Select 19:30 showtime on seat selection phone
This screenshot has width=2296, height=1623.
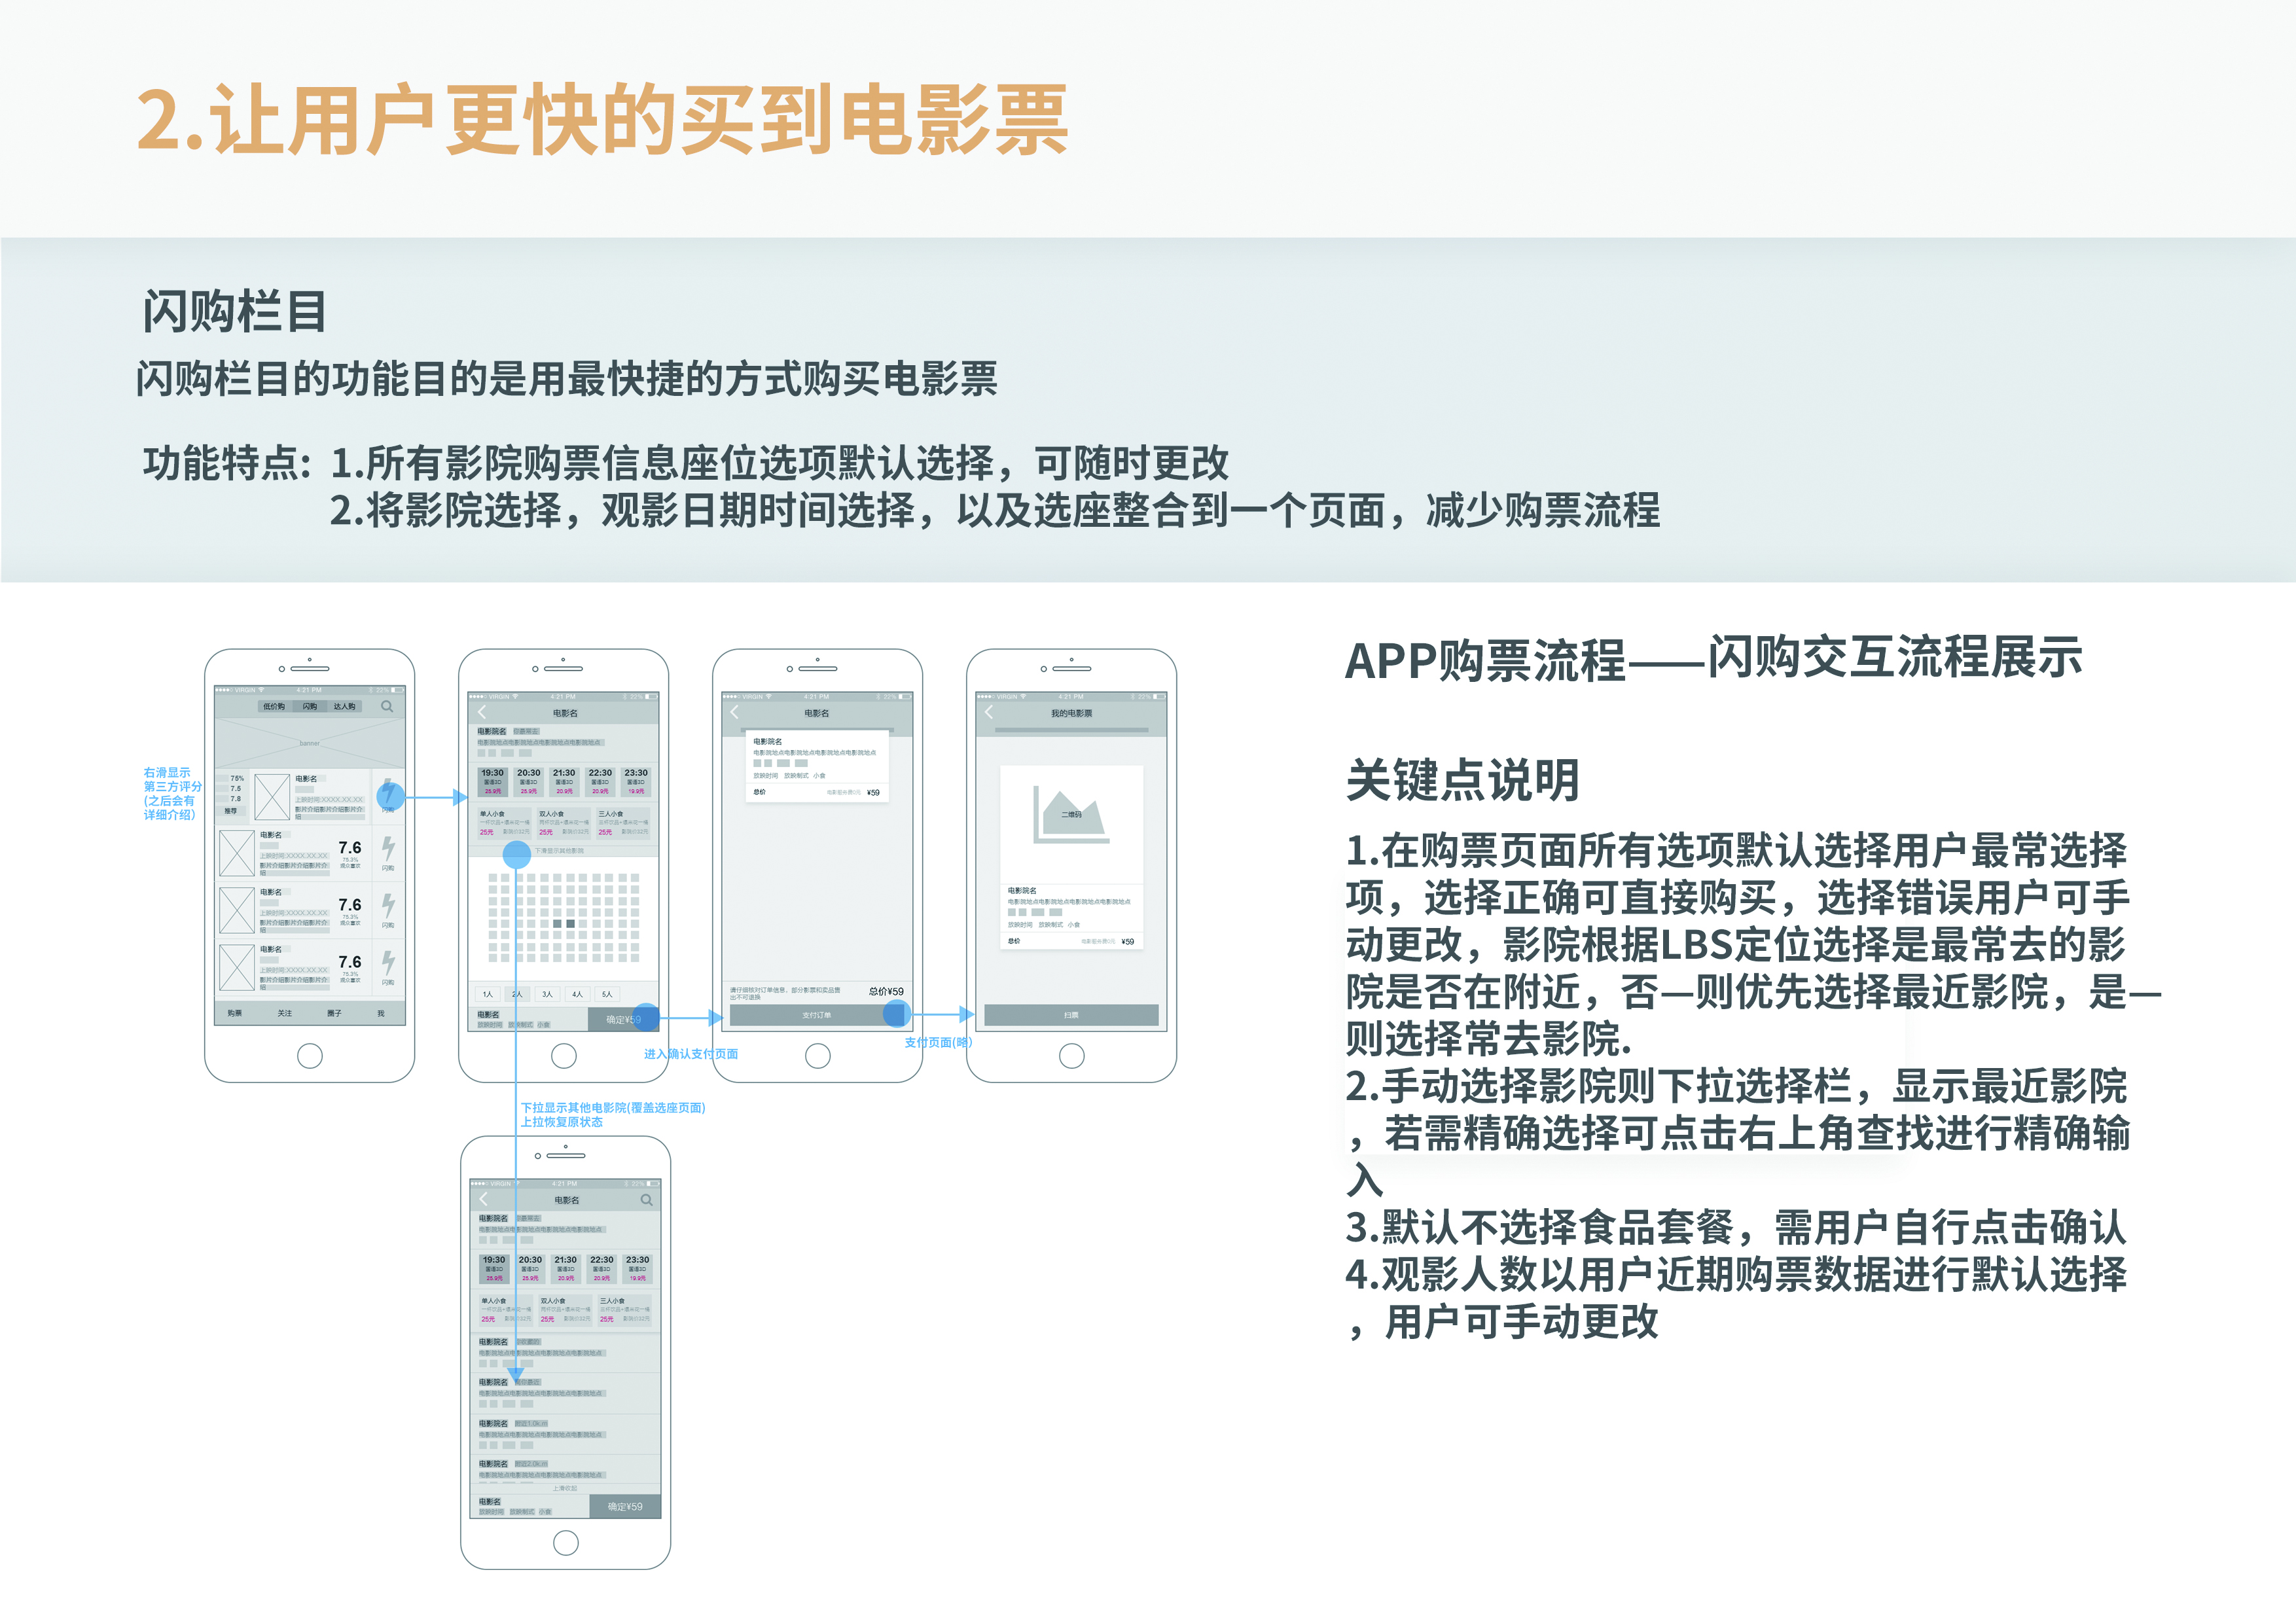click(x=493, y=782)
